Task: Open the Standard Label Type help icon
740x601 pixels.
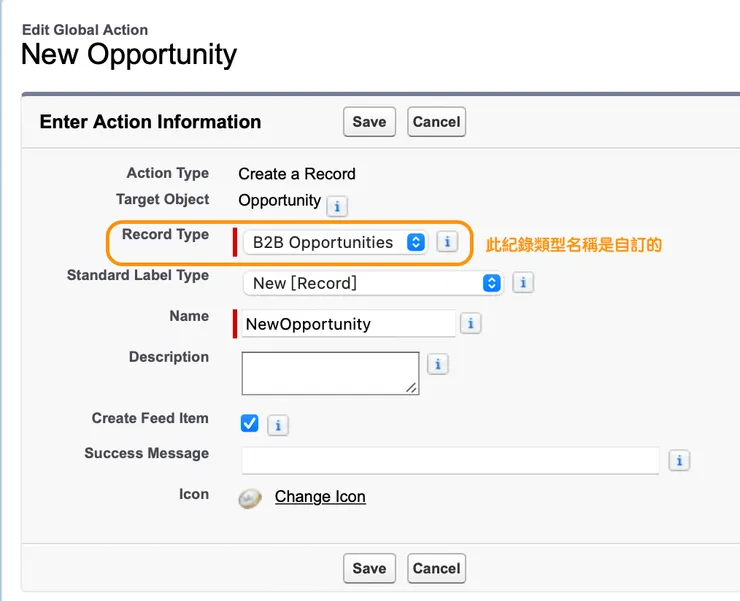Action: tap(522, 283)
